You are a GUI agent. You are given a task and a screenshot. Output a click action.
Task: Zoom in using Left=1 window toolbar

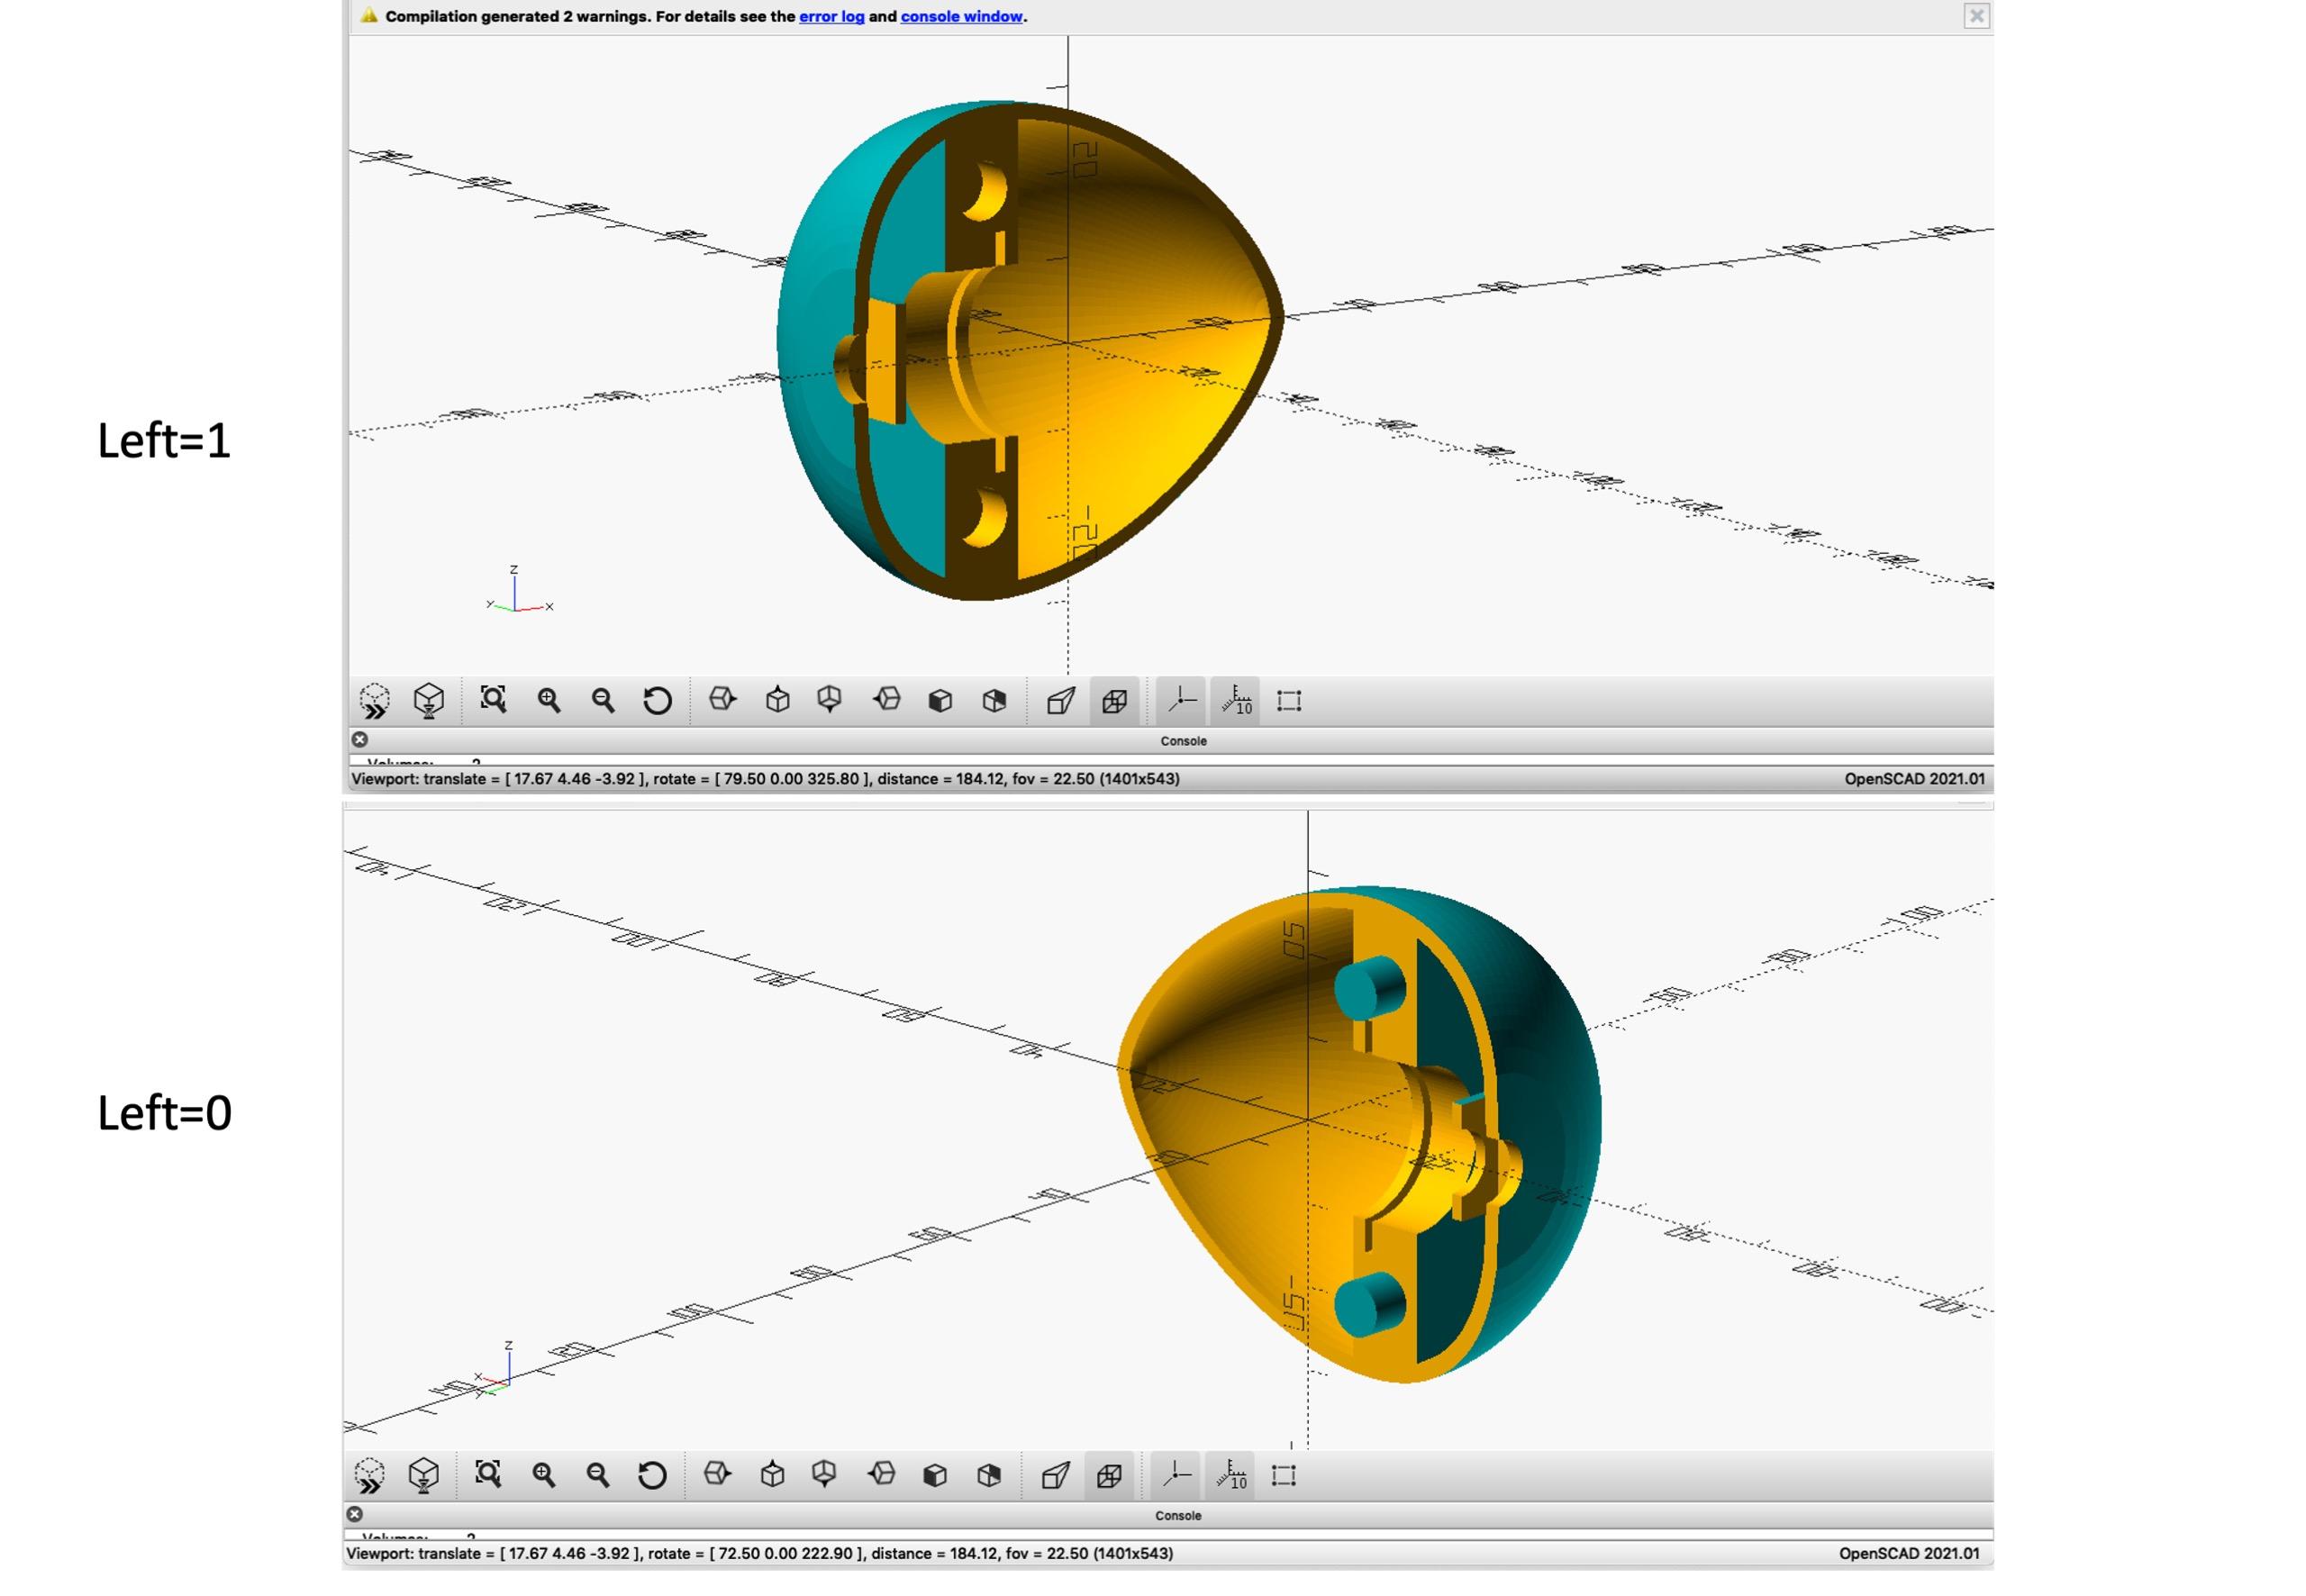point(548,700)
